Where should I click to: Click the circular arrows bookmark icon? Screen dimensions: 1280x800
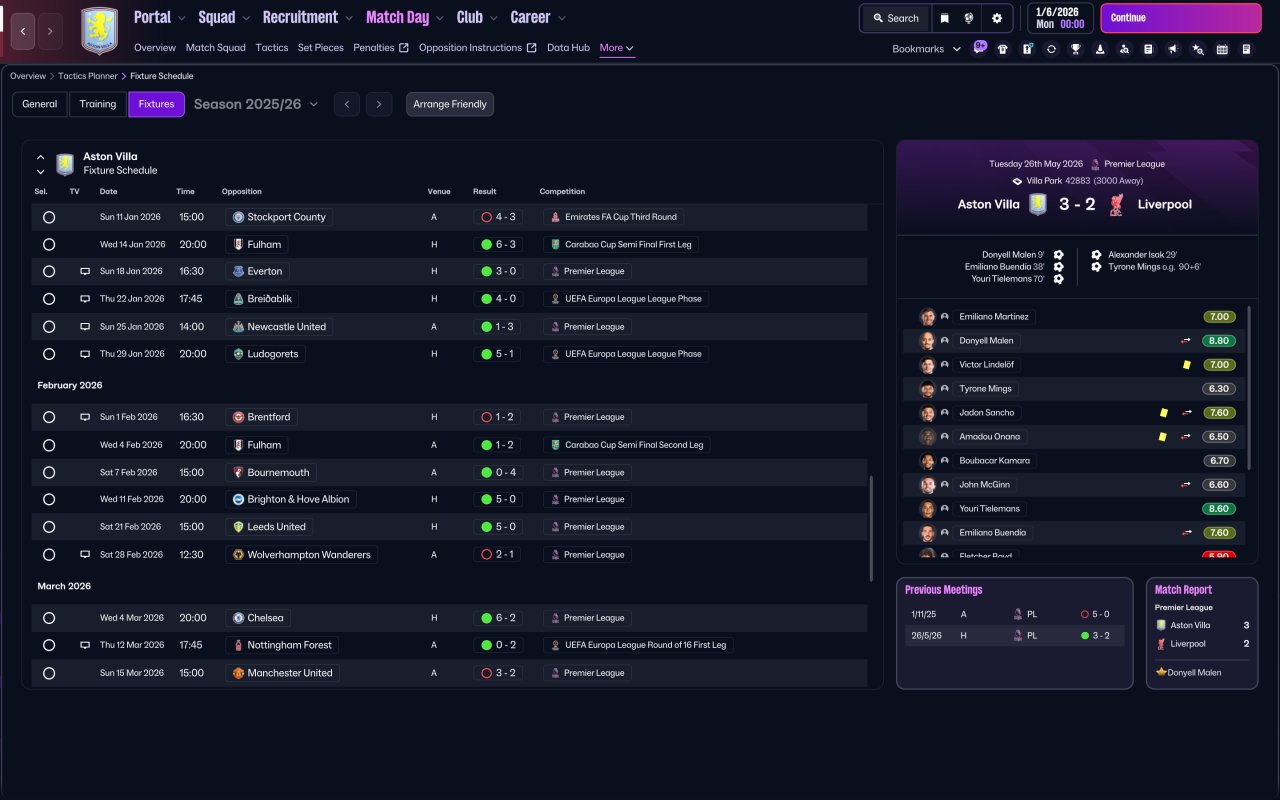click(x=1051, y=49)
